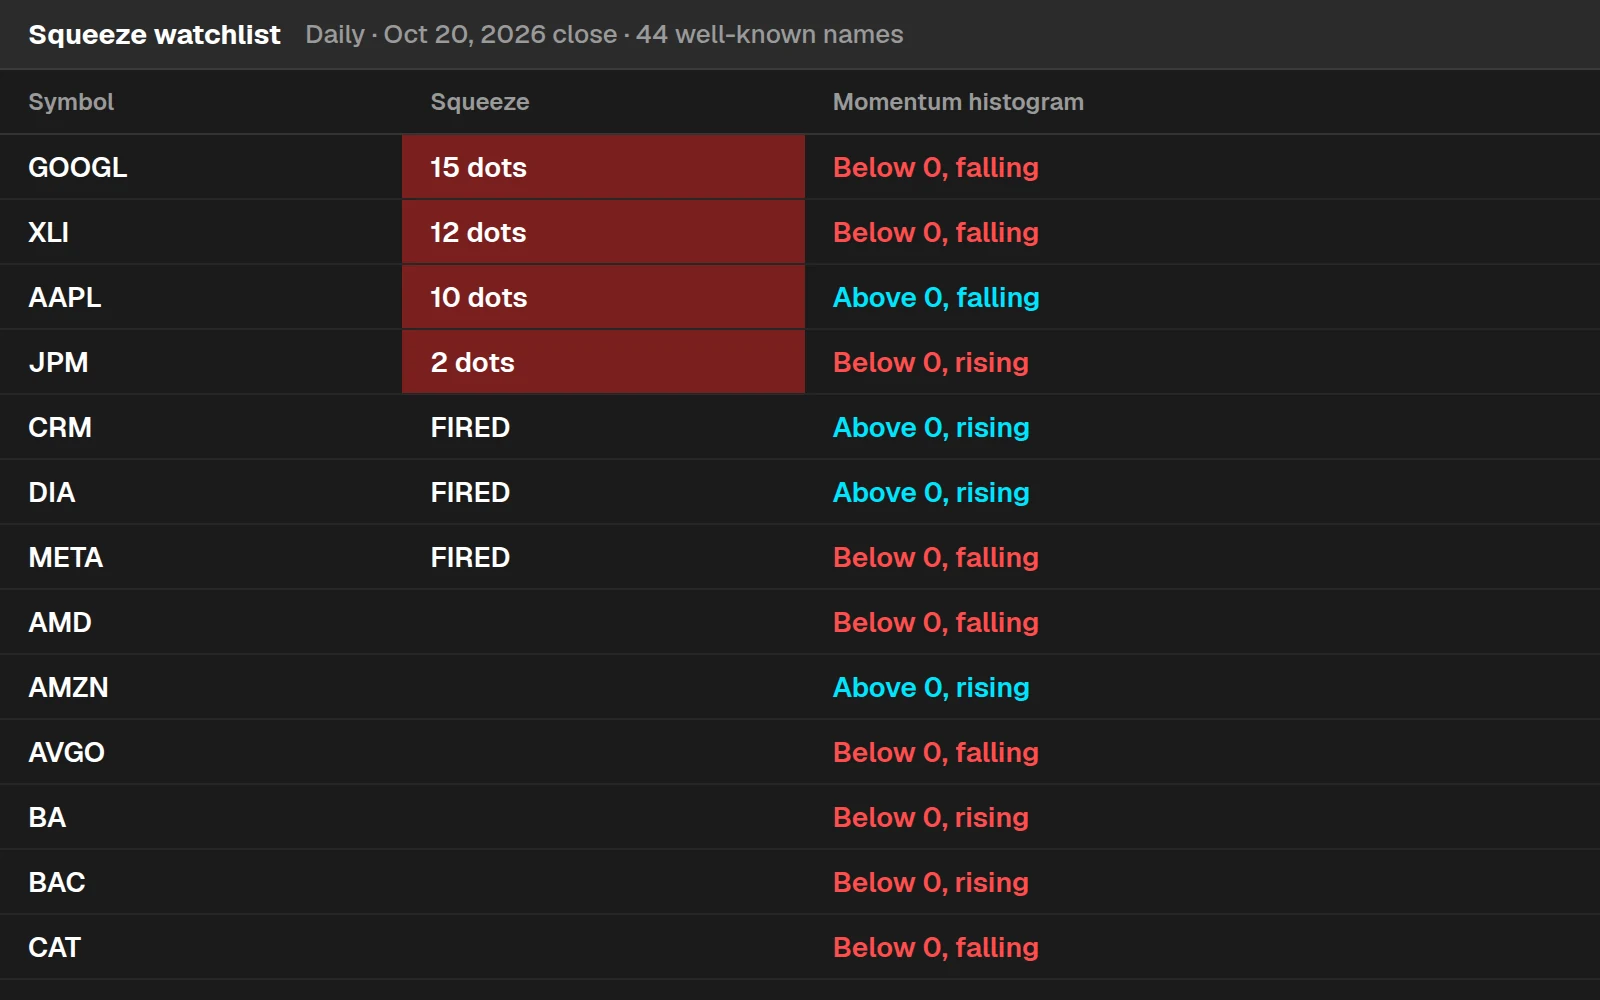
Task: Click the 2 dots squeeze cell
Action: pyautogui.click(x=603, y=362)
